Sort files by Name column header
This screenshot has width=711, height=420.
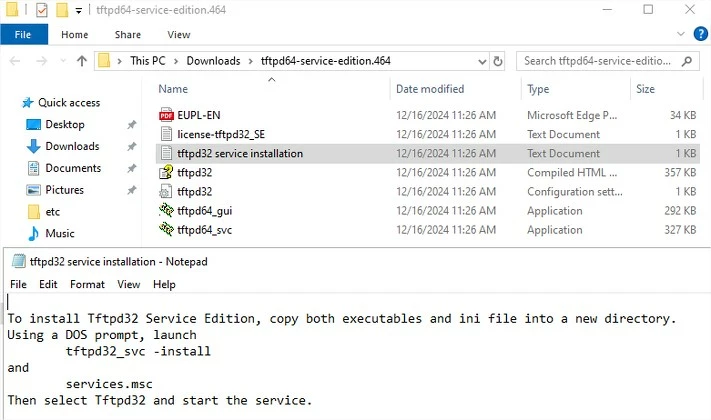click(x=173, y=89)
